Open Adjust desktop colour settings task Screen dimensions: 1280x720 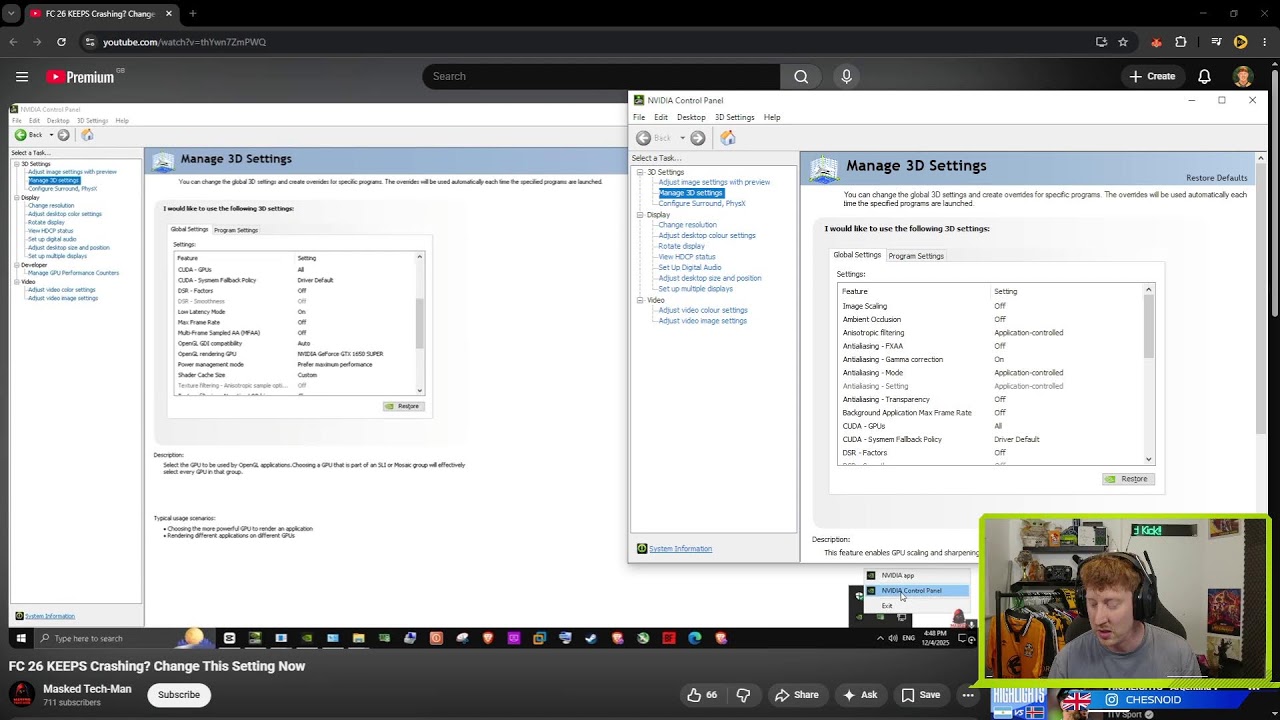[x=707, y=236]
